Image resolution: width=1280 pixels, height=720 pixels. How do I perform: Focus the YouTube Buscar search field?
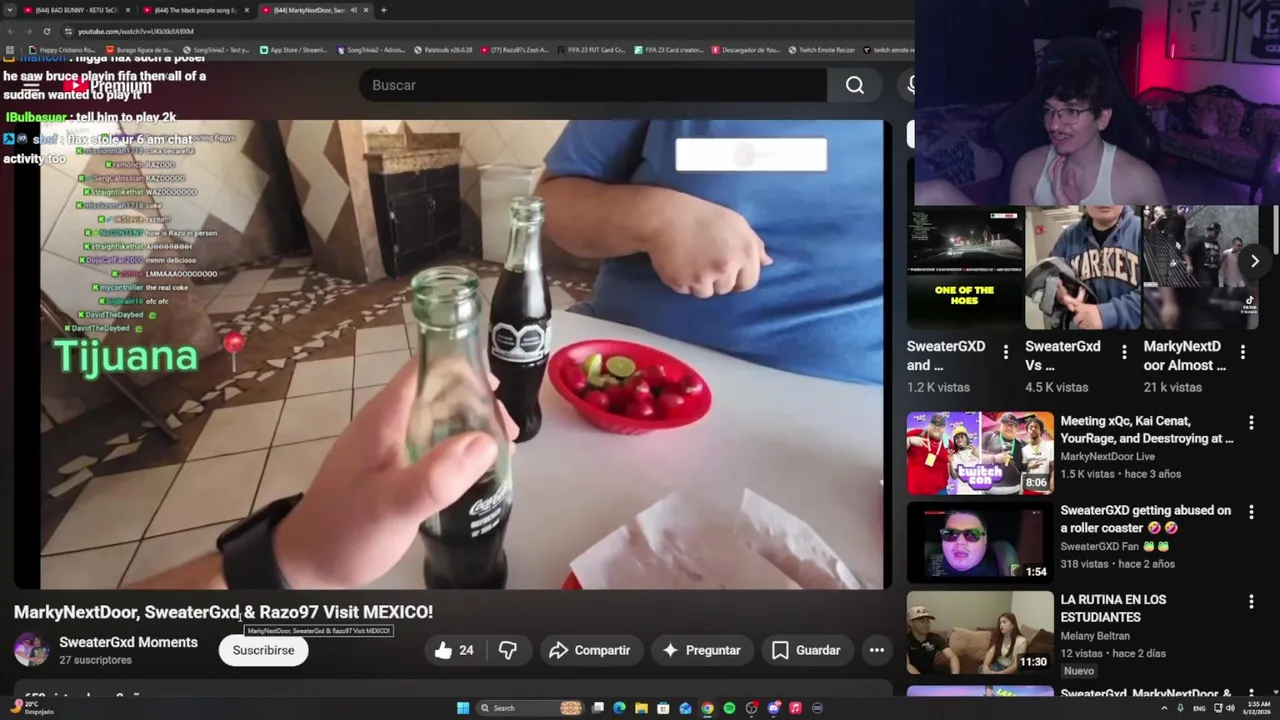pos(593,85)
